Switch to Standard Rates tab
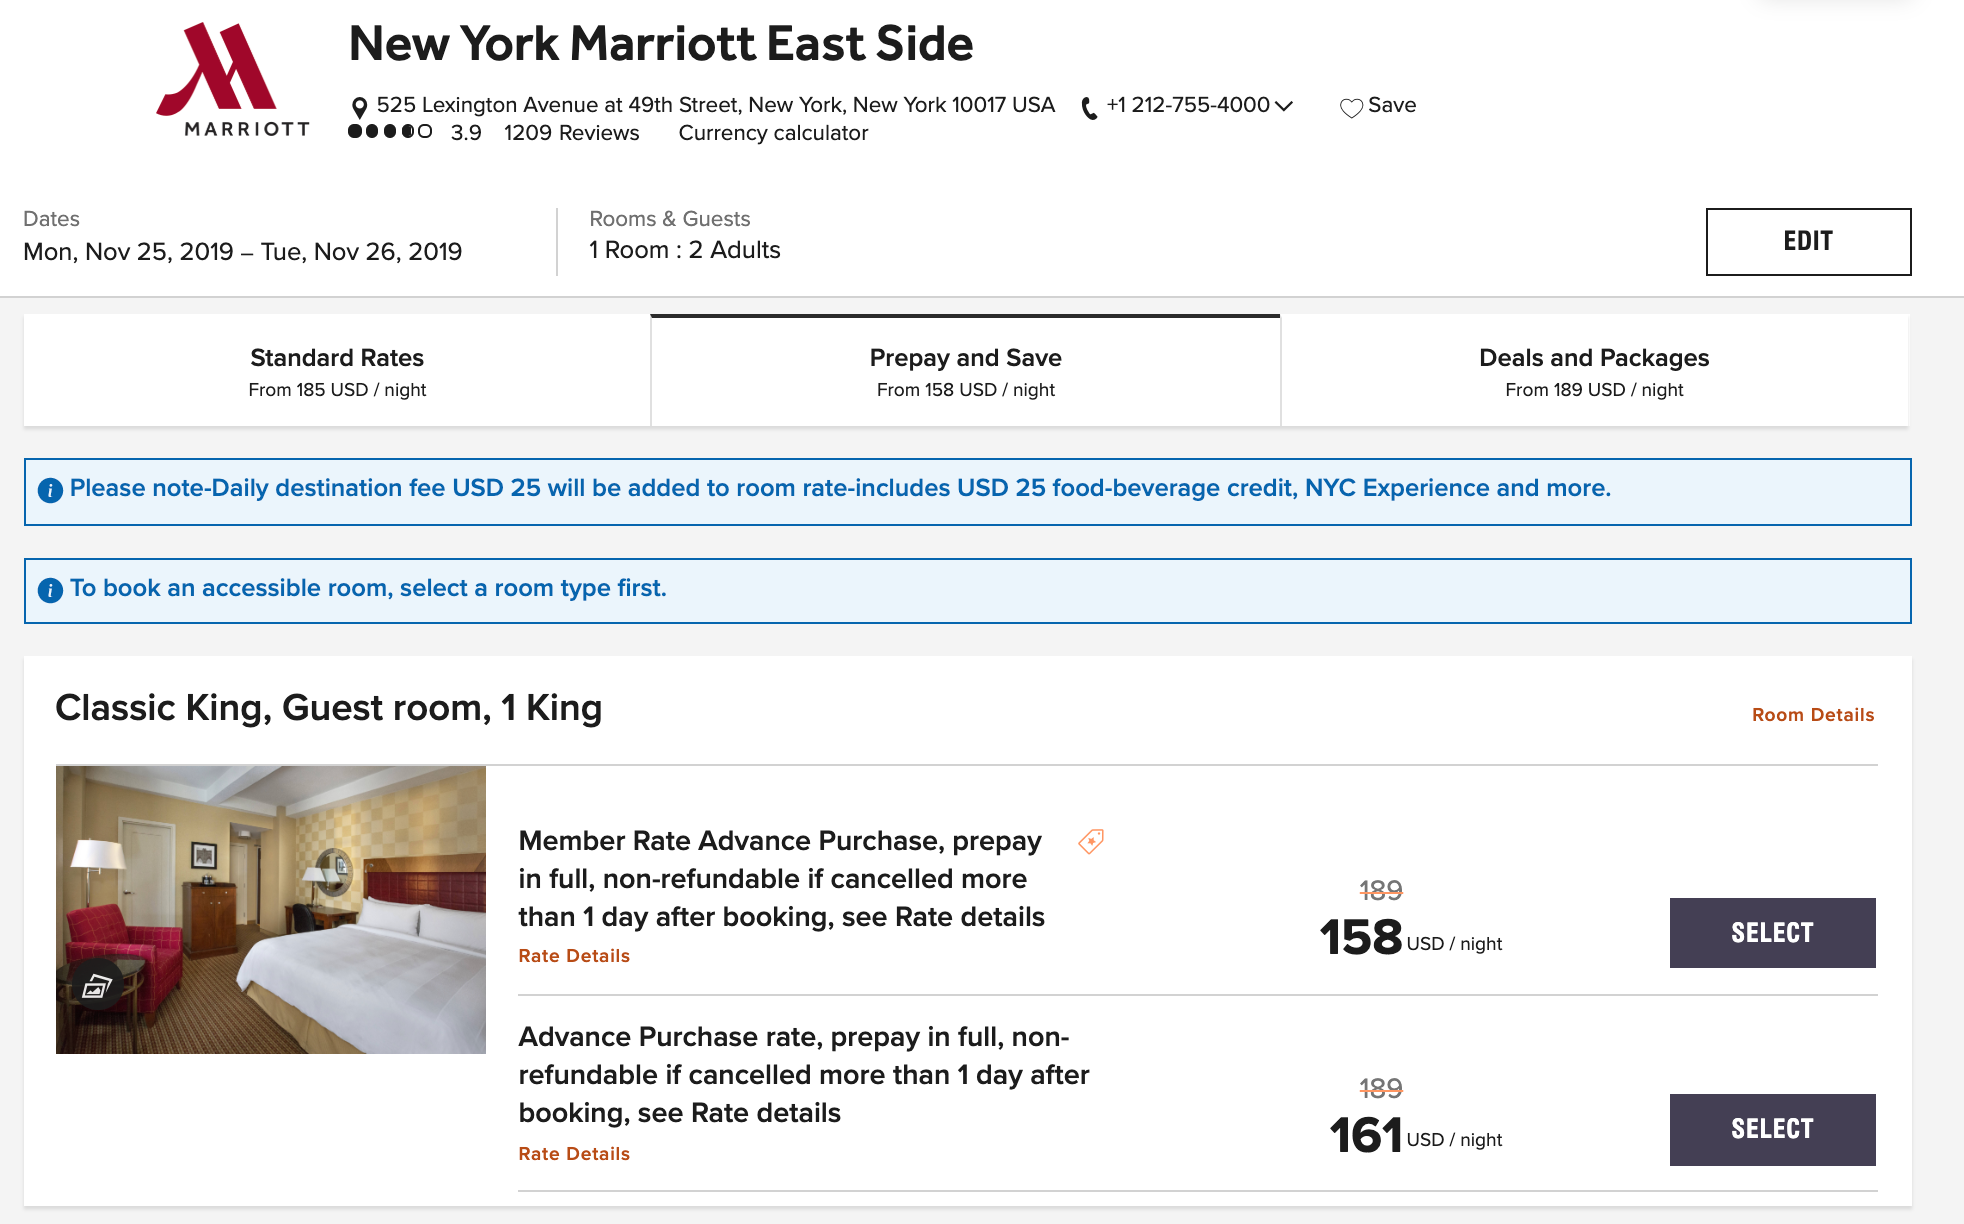Image resolution: width=1964 pixels, height=1224 pixels. tap(337, 371)
